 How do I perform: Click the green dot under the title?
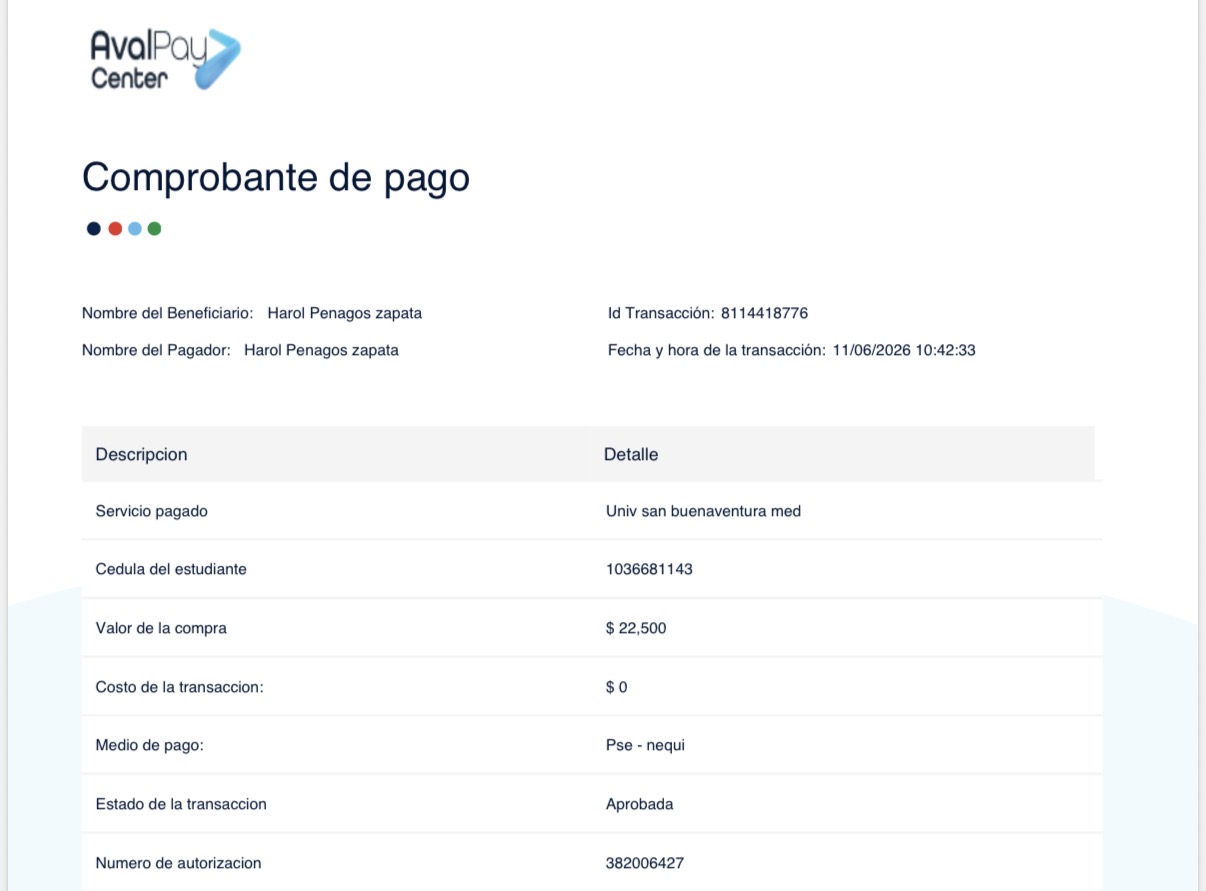pyautogui.click(x=154, y=229)
